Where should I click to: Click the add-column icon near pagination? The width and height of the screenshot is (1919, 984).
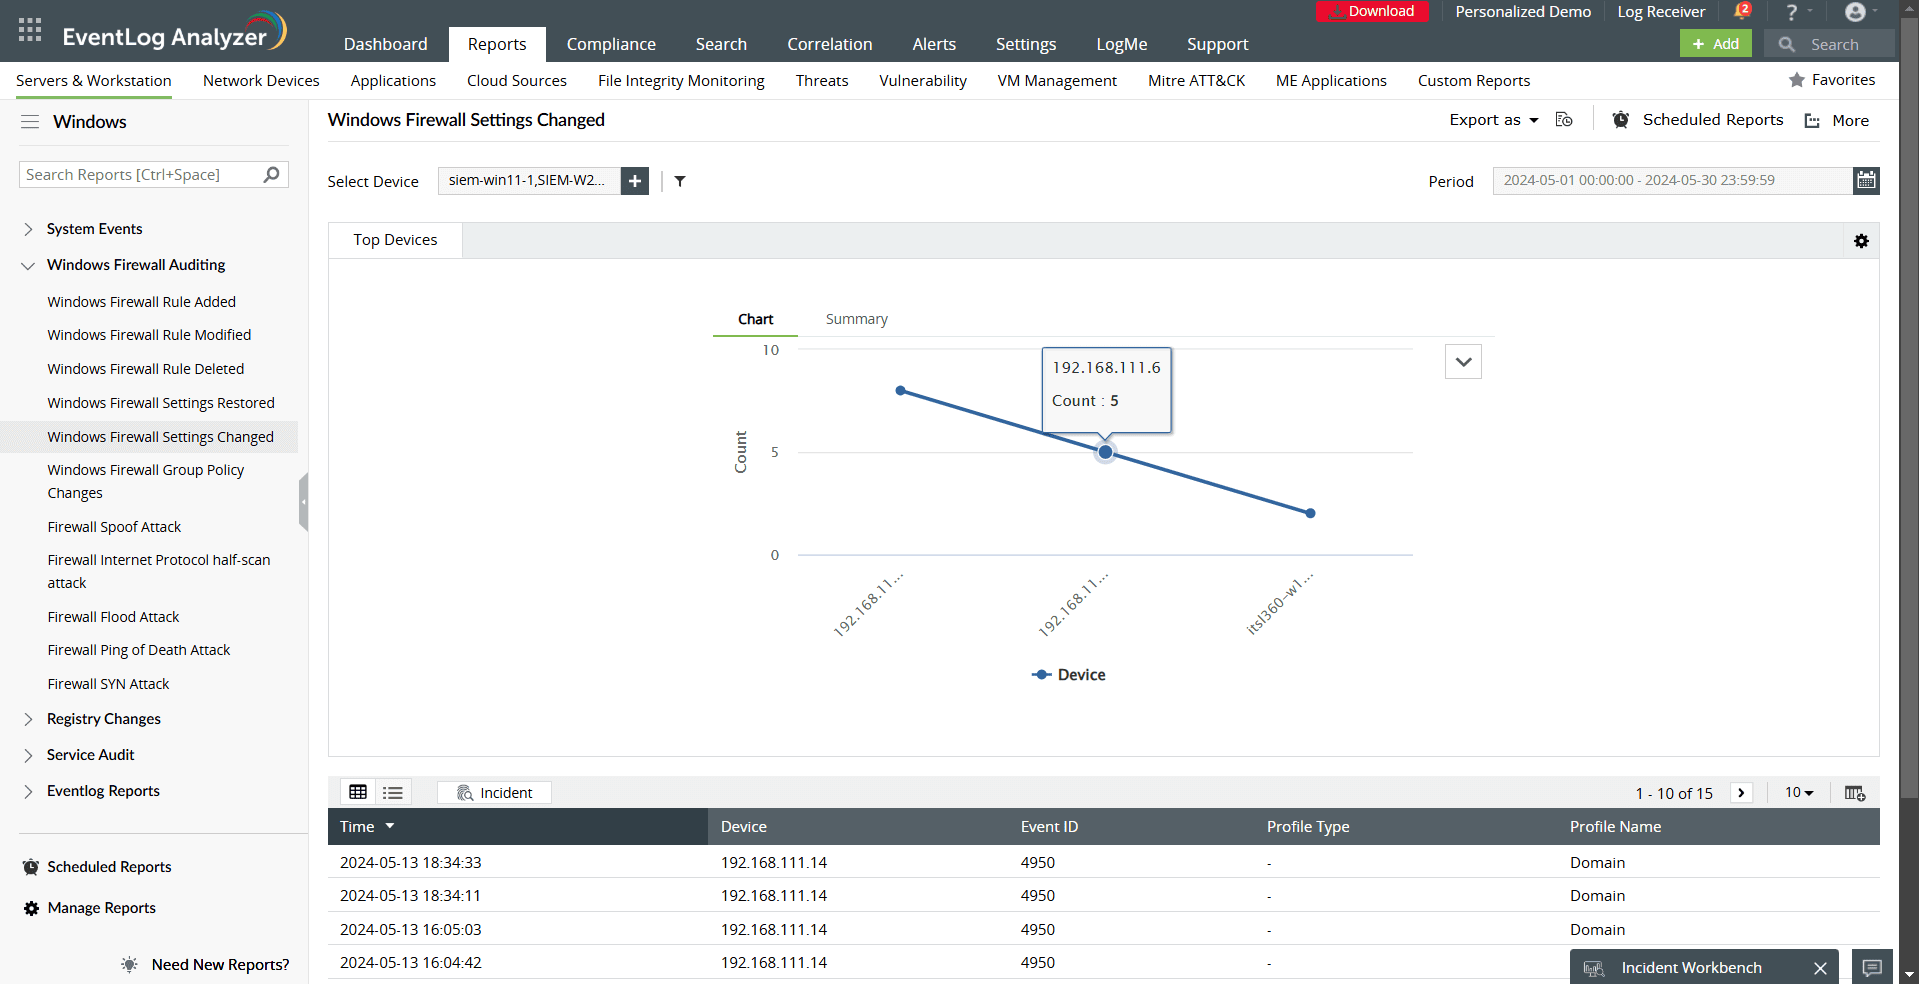coord(1855,792)
